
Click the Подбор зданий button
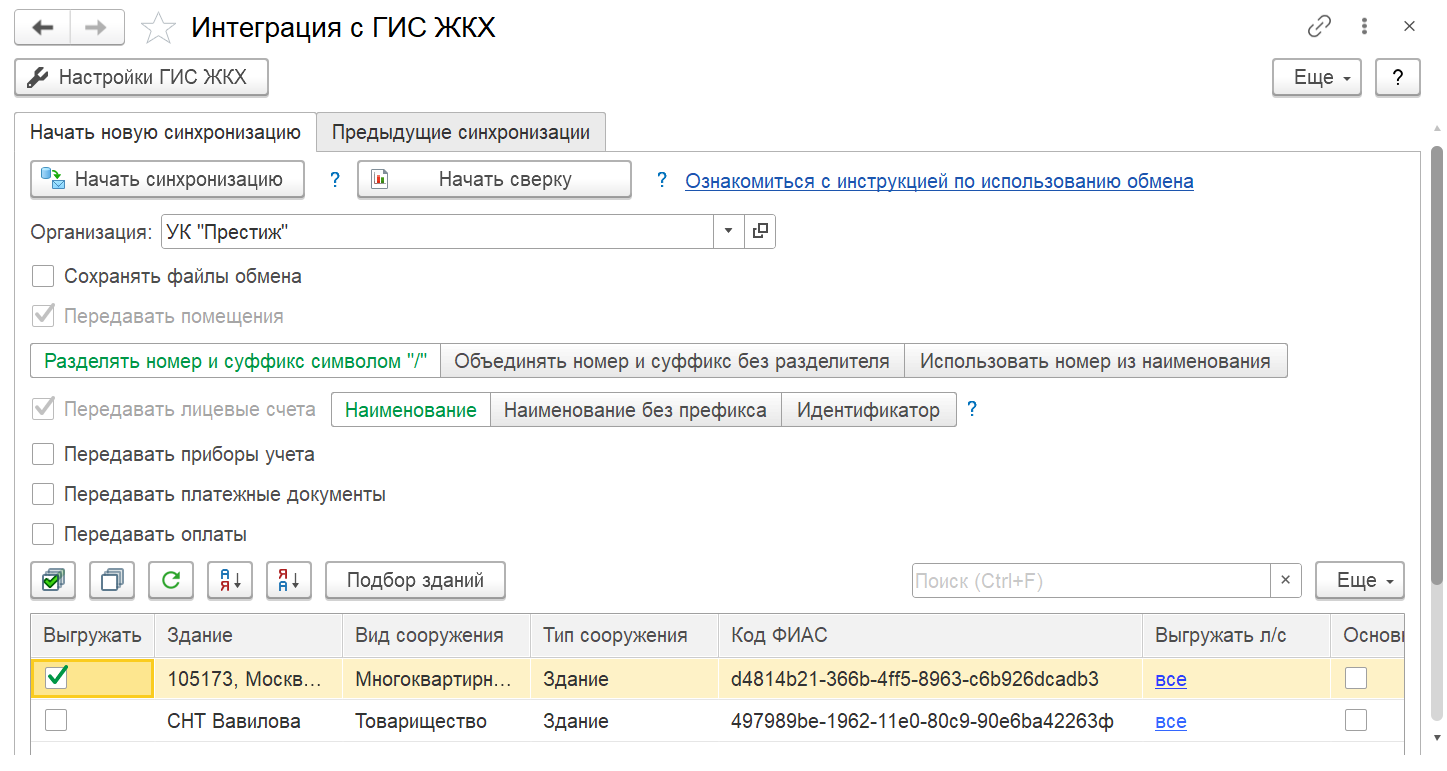pyautogui.click(x=415, y=580)
